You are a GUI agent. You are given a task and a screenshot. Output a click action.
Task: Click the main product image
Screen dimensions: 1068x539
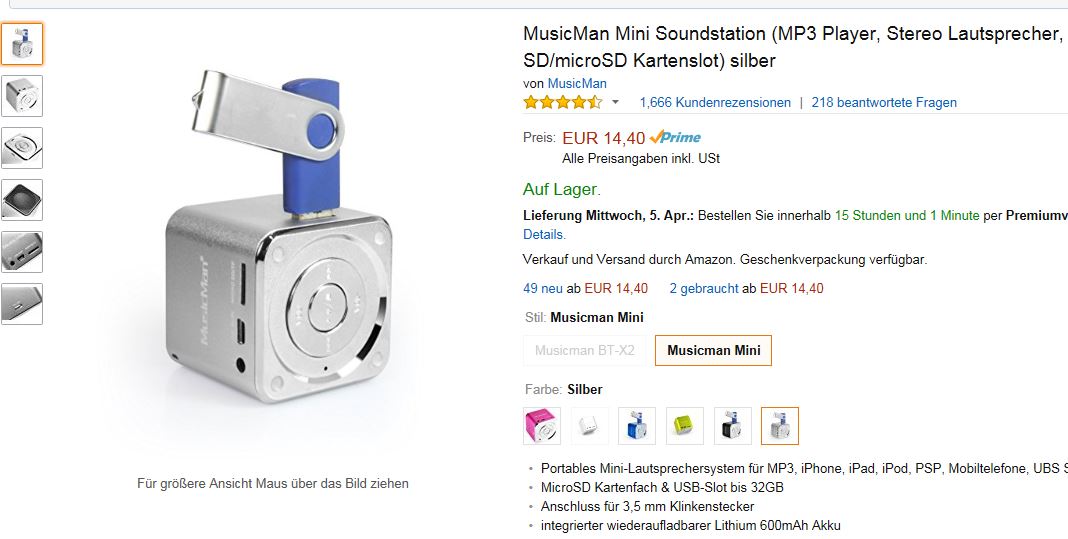point(270,250)
